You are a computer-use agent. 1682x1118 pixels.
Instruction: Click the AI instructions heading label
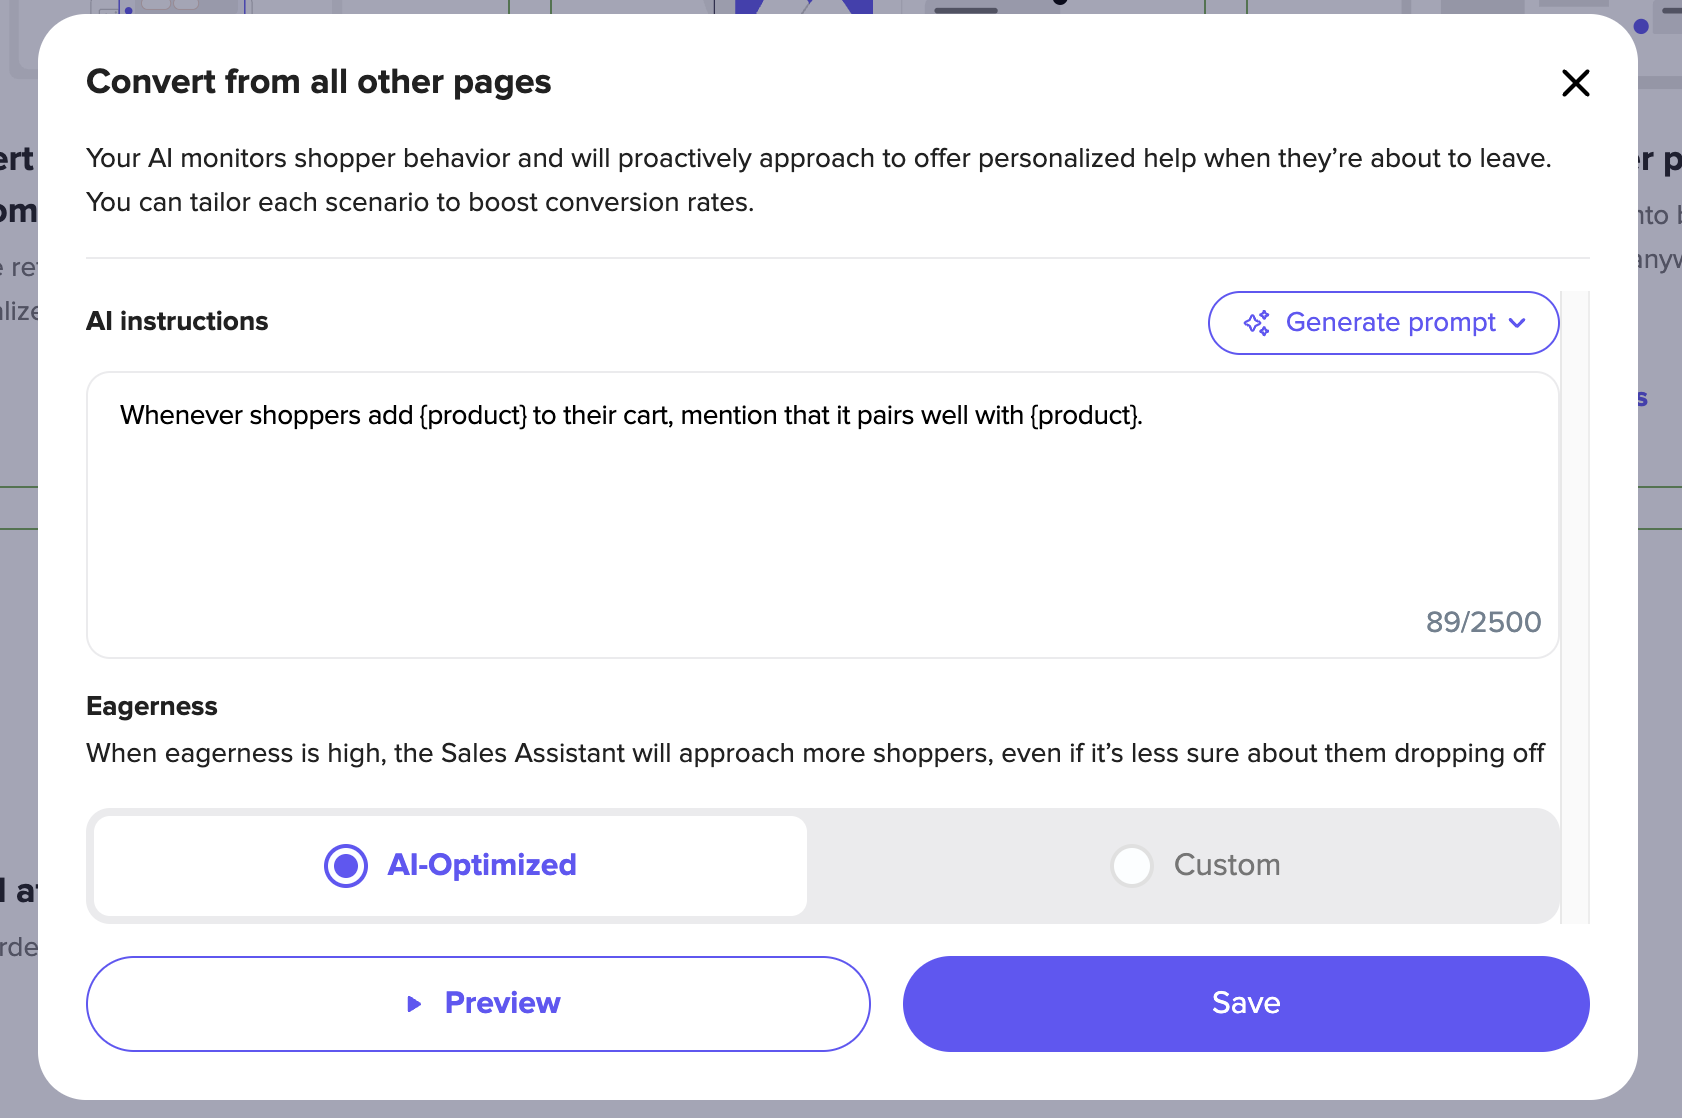(177, 321)
